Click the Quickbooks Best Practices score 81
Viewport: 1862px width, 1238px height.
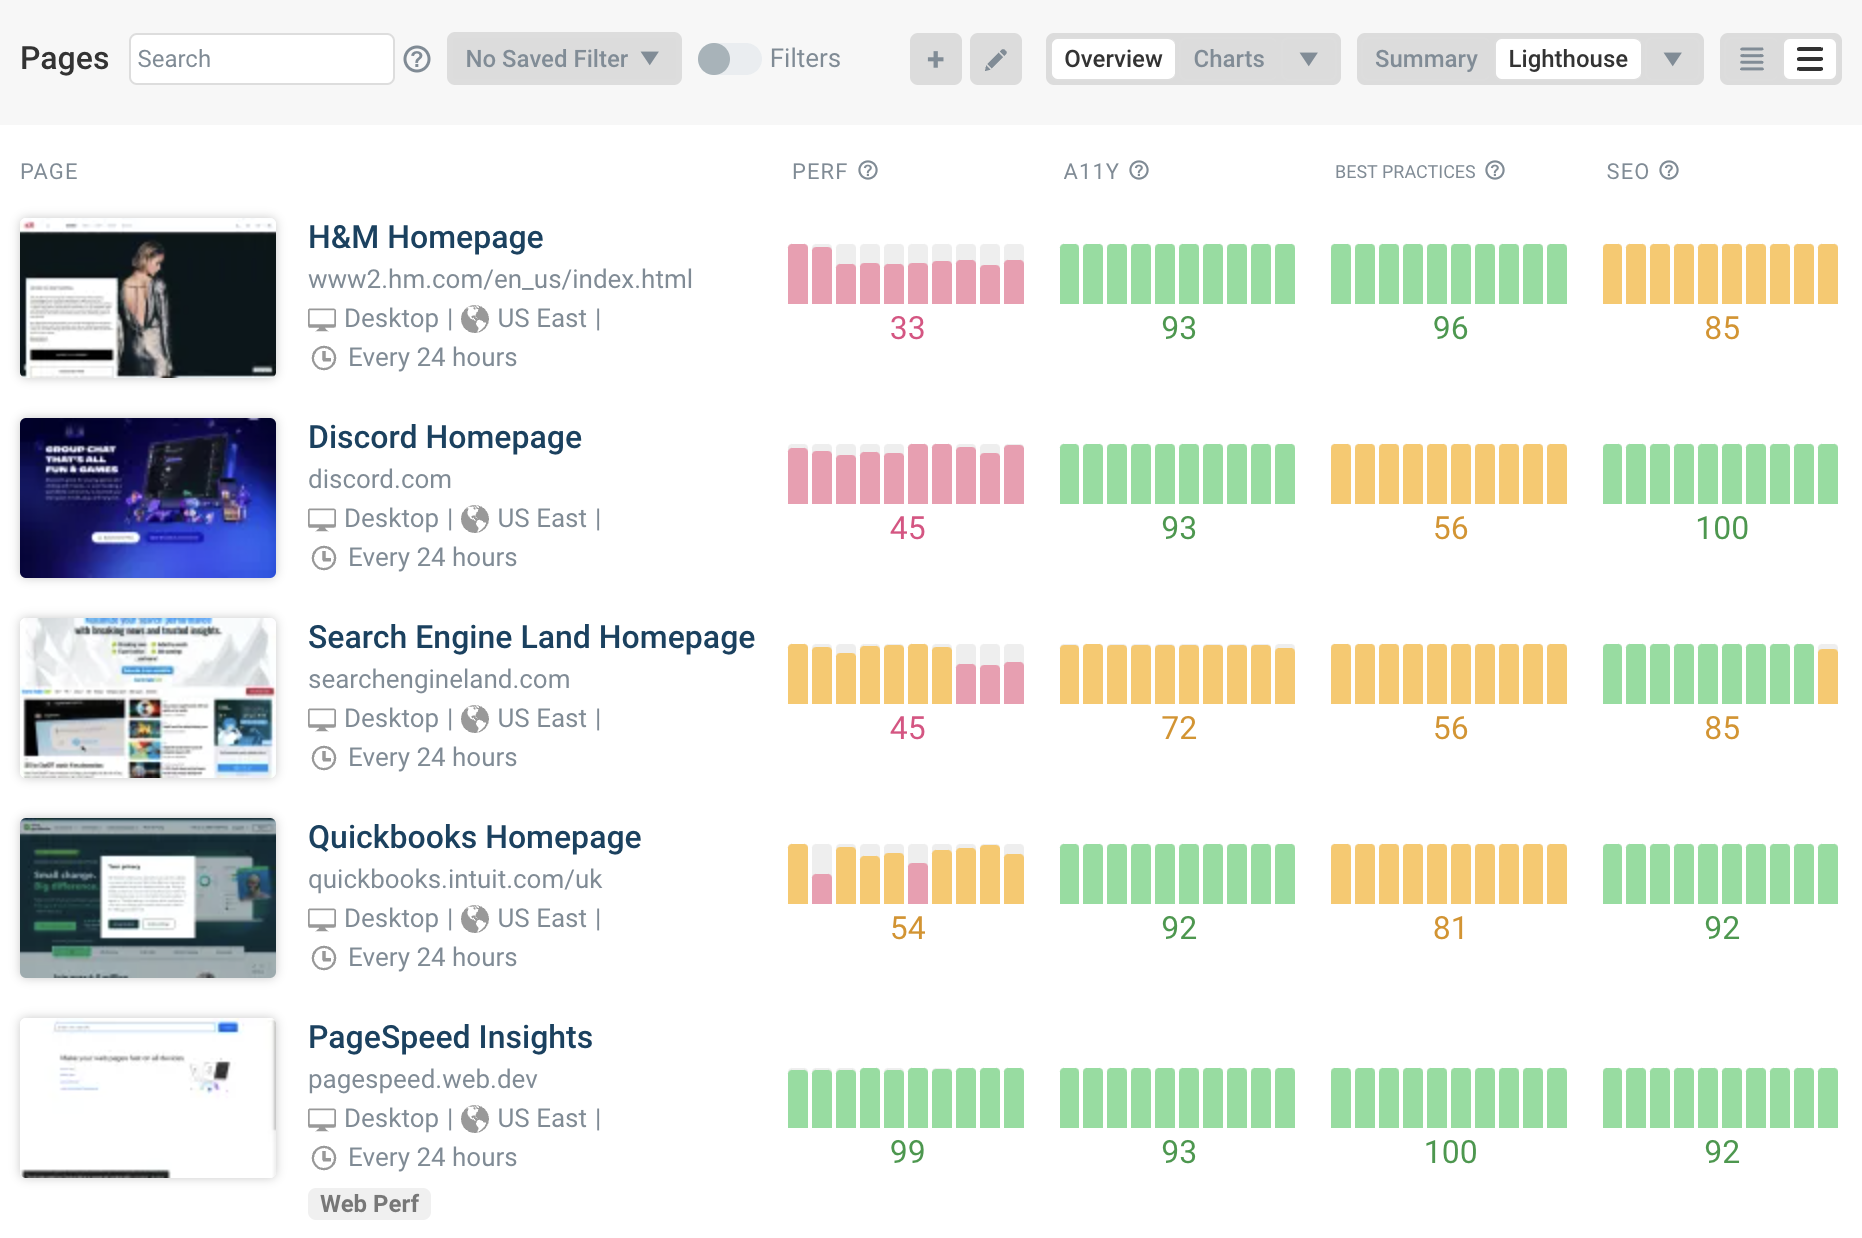tap(1450, 928)
